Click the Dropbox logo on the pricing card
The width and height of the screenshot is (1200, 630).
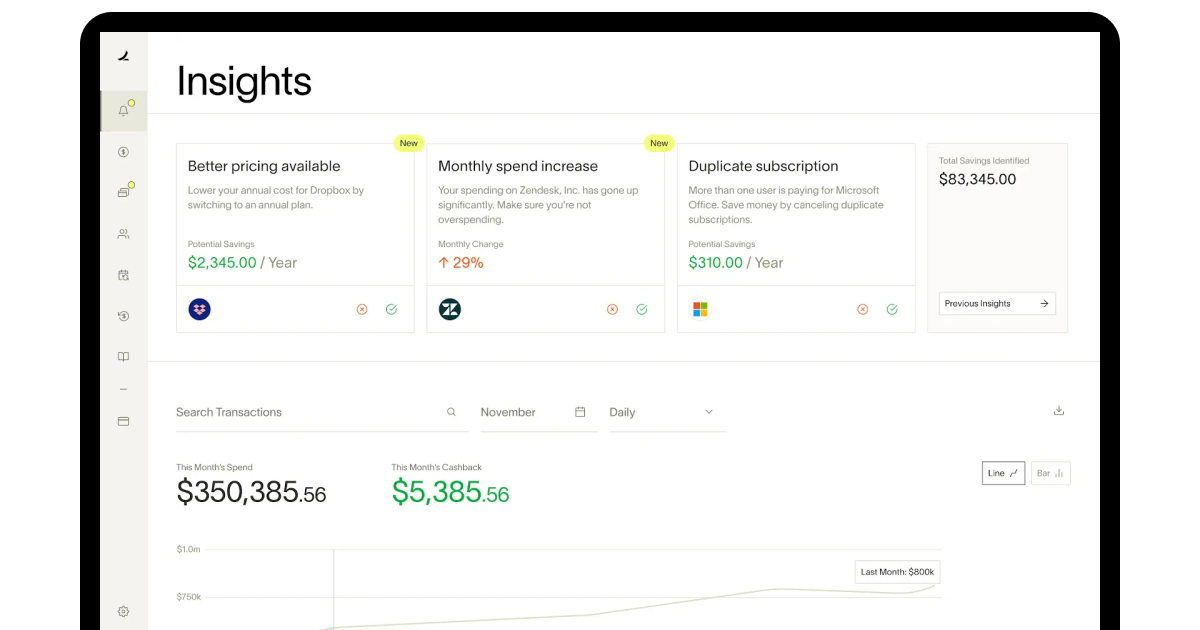[199, 309]
